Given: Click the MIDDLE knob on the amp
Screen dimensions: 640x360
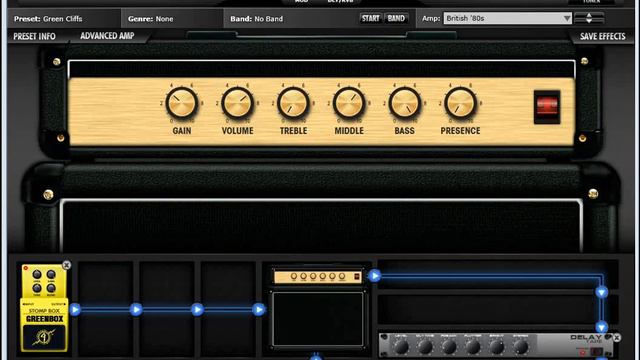Looking at the screenshot, I should 349,103.
